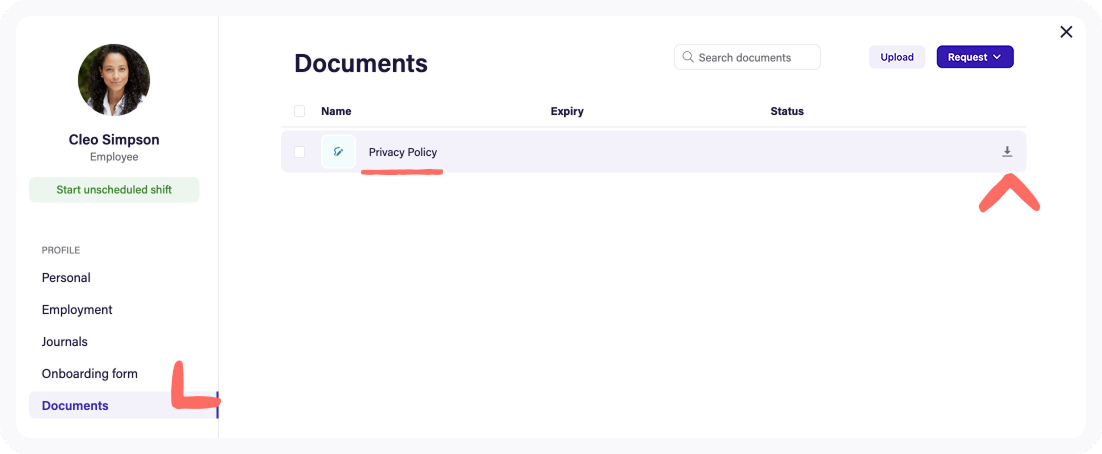Open the Personal profile section

point(66,278)
